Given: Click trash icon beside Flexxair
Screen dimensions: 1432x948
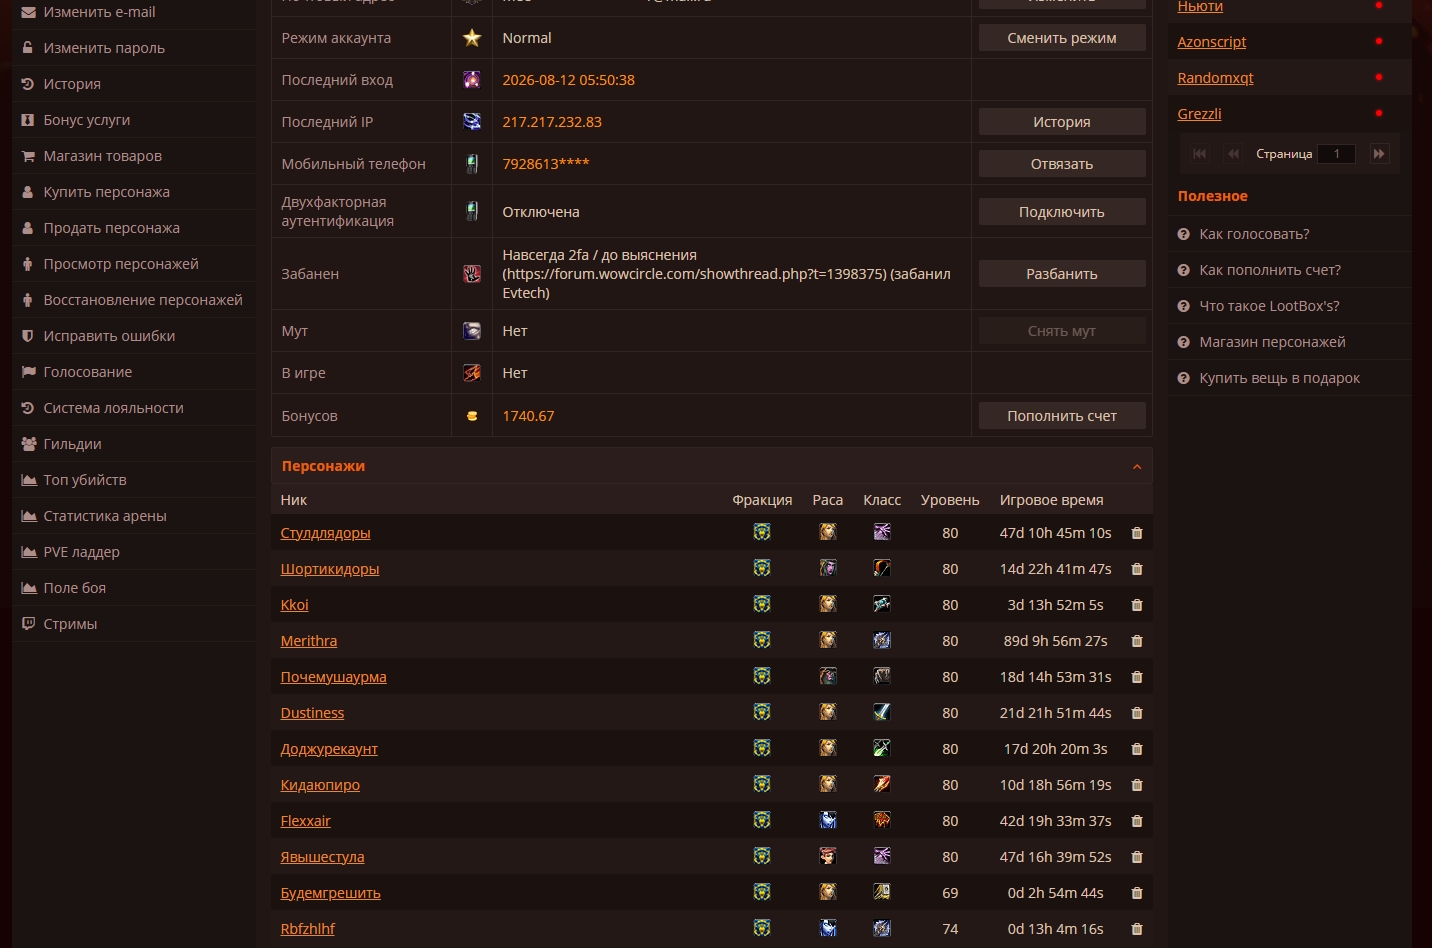Looking at the screenshot, I should (x=1136, y=821).
